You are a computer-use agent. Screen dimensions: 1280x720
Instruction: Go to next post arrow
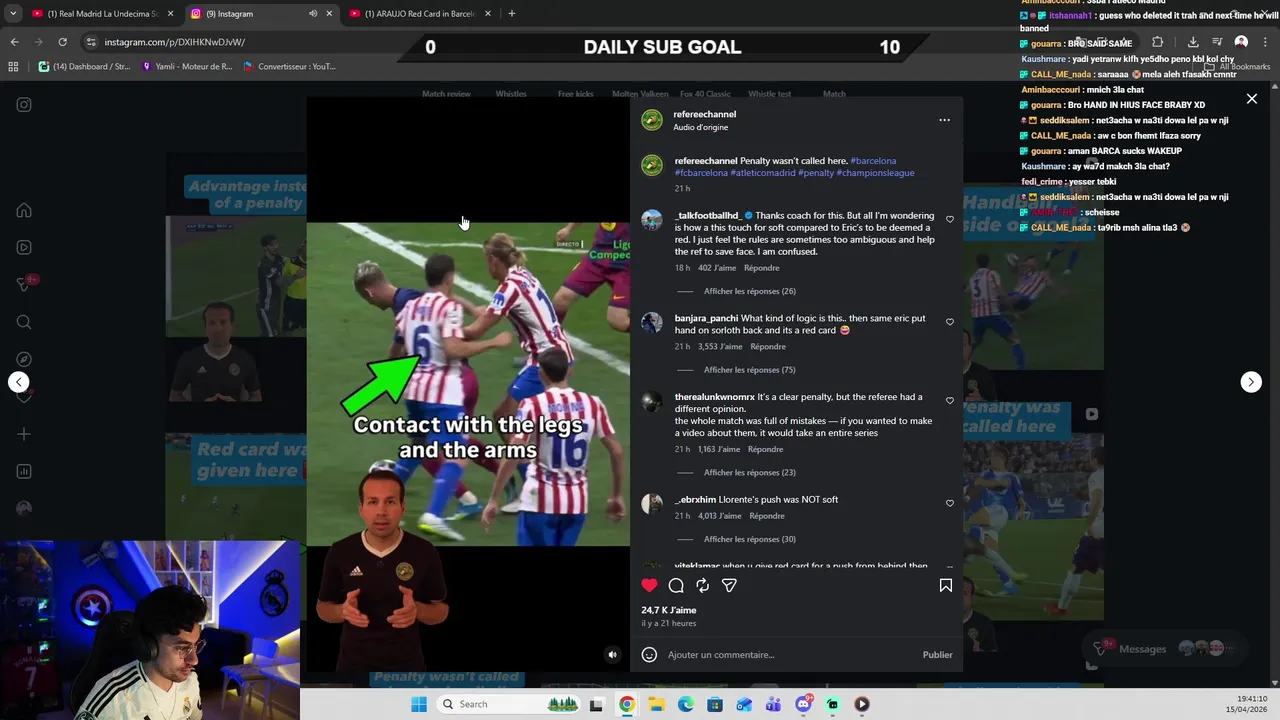(1251, 382)
